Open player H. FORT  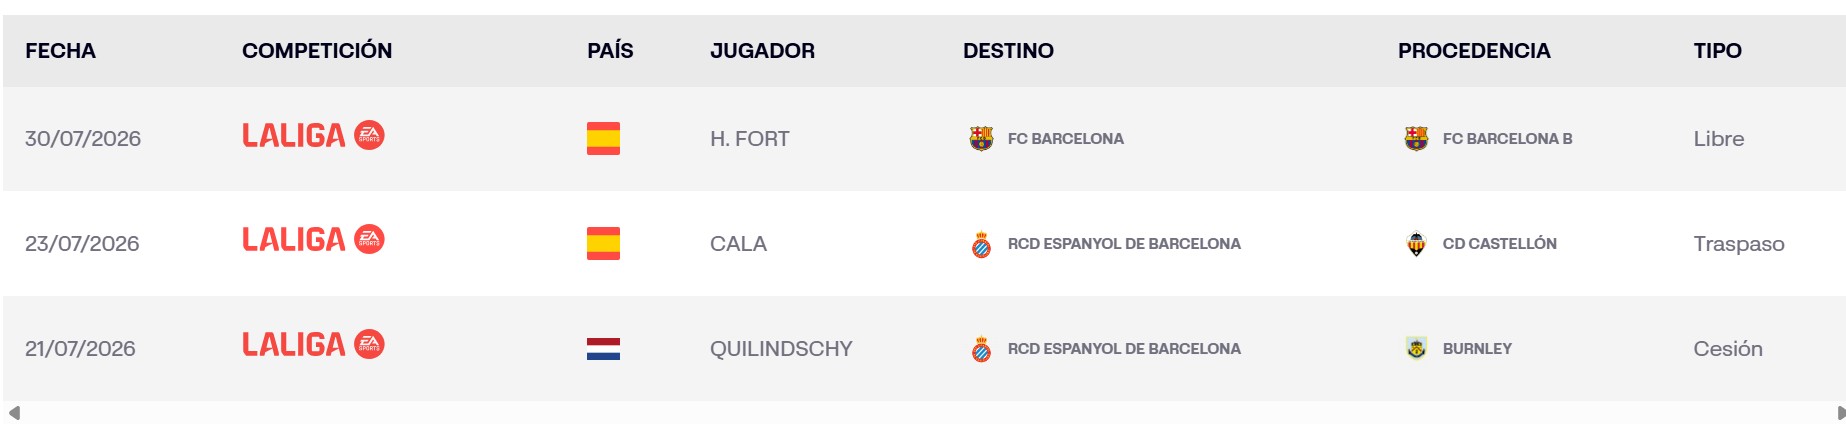[x=749, y=139]
